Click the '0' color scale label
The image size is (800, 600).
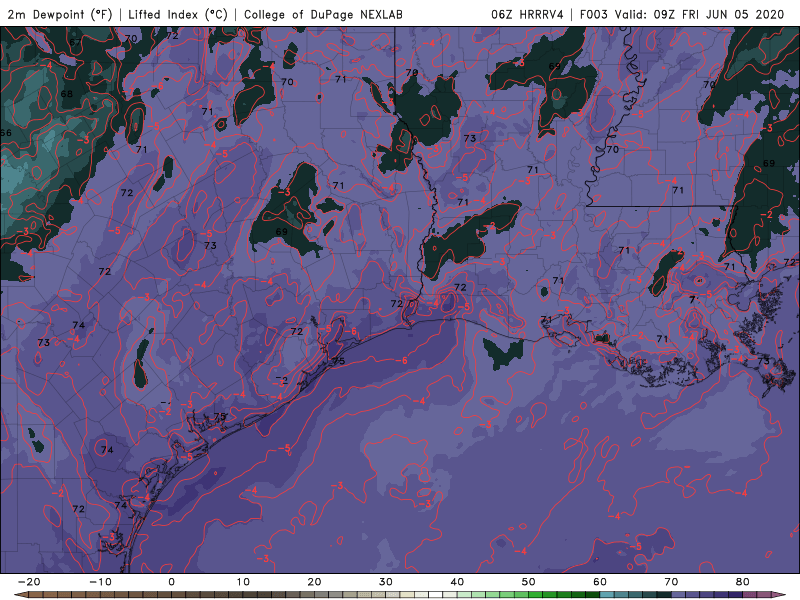pyautogui.click(x=171, y=582)
